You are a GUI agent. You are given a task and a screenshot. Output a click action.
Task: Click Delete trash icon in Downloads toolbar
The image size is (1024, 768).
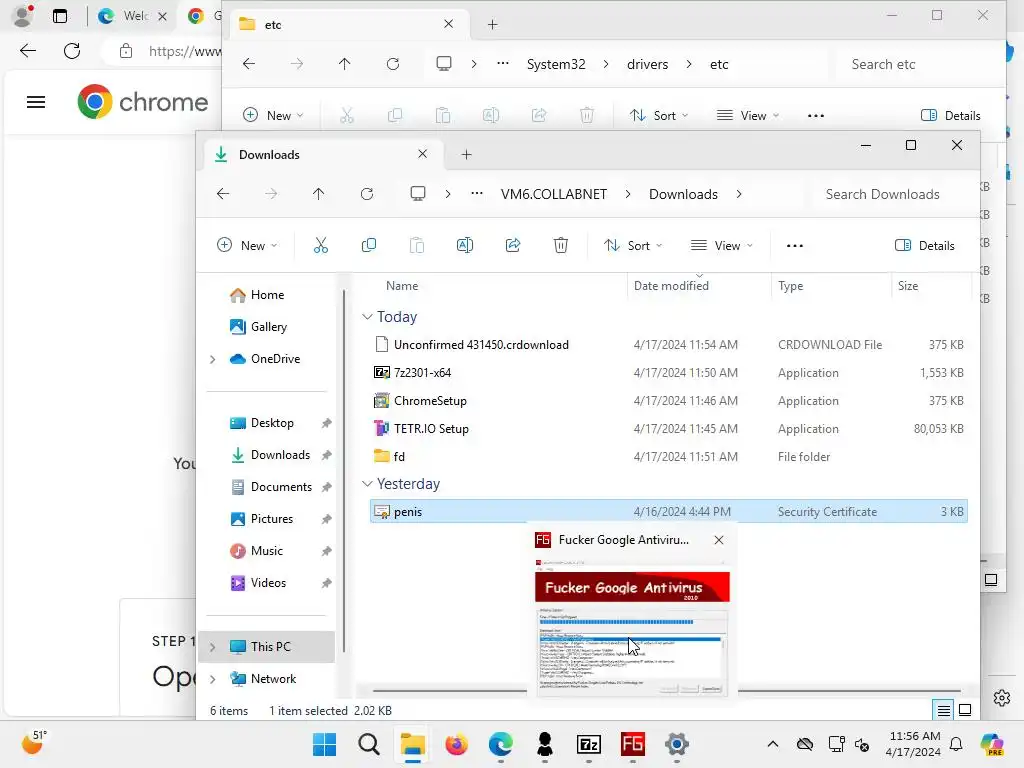pos(560,246)
